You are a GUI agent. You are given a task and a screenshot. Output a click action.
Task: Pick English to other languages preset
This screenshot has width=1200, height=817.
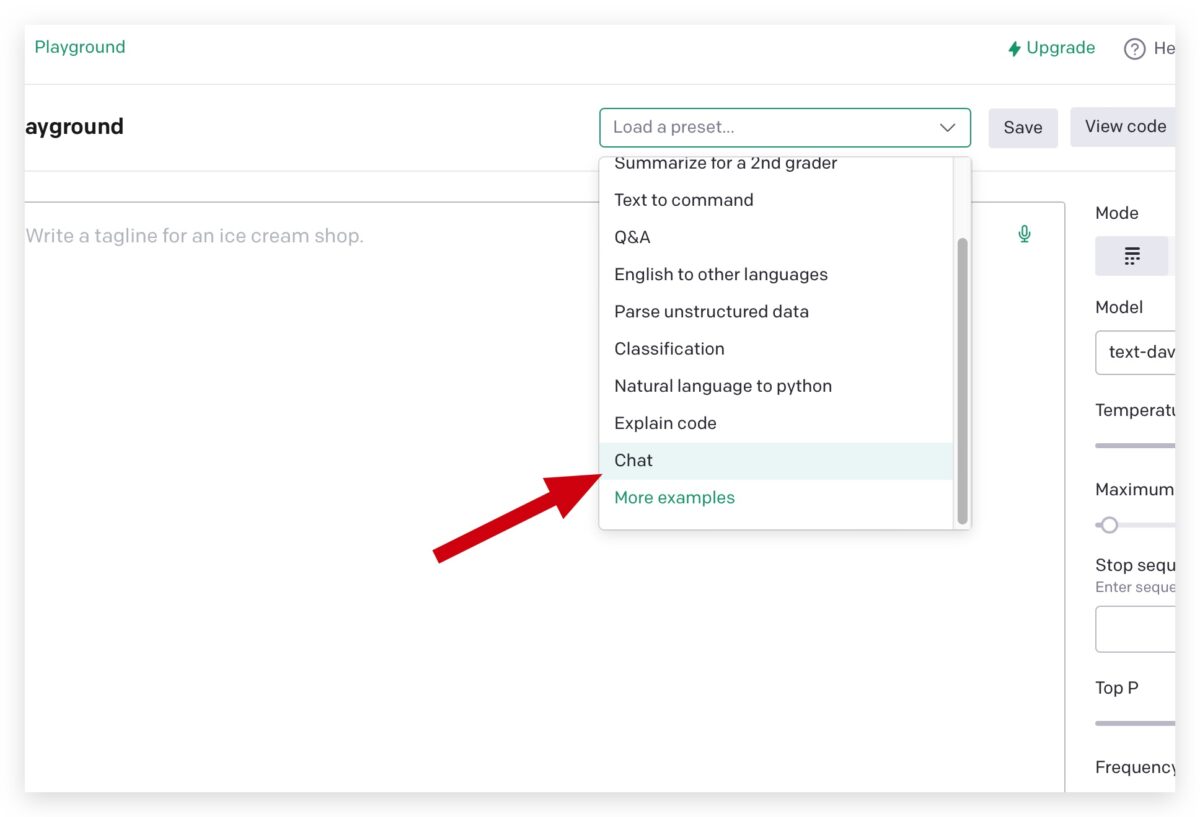pos(776,274)
